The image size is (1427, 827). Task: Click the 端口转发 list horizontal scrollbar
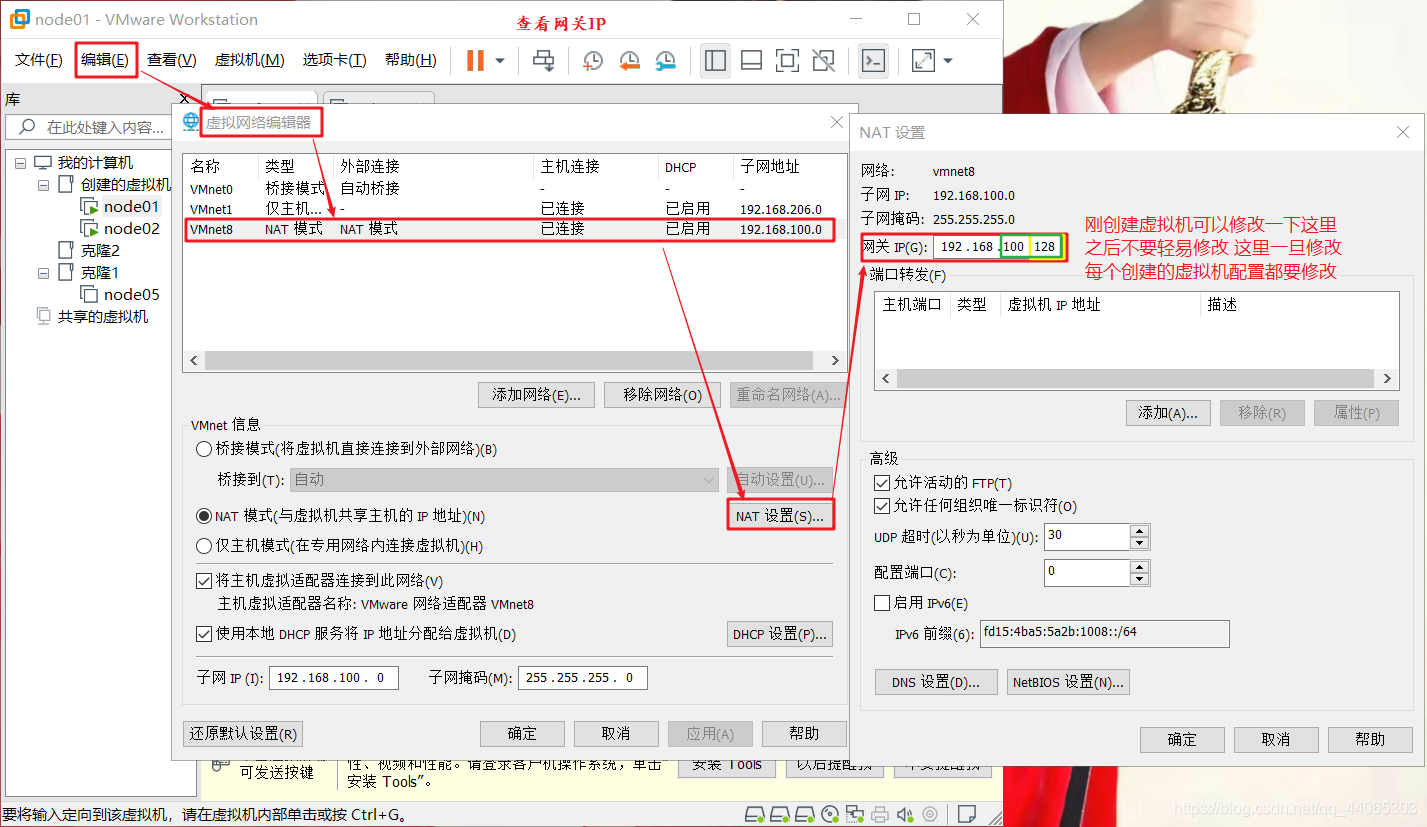[x=1135, y=379]
